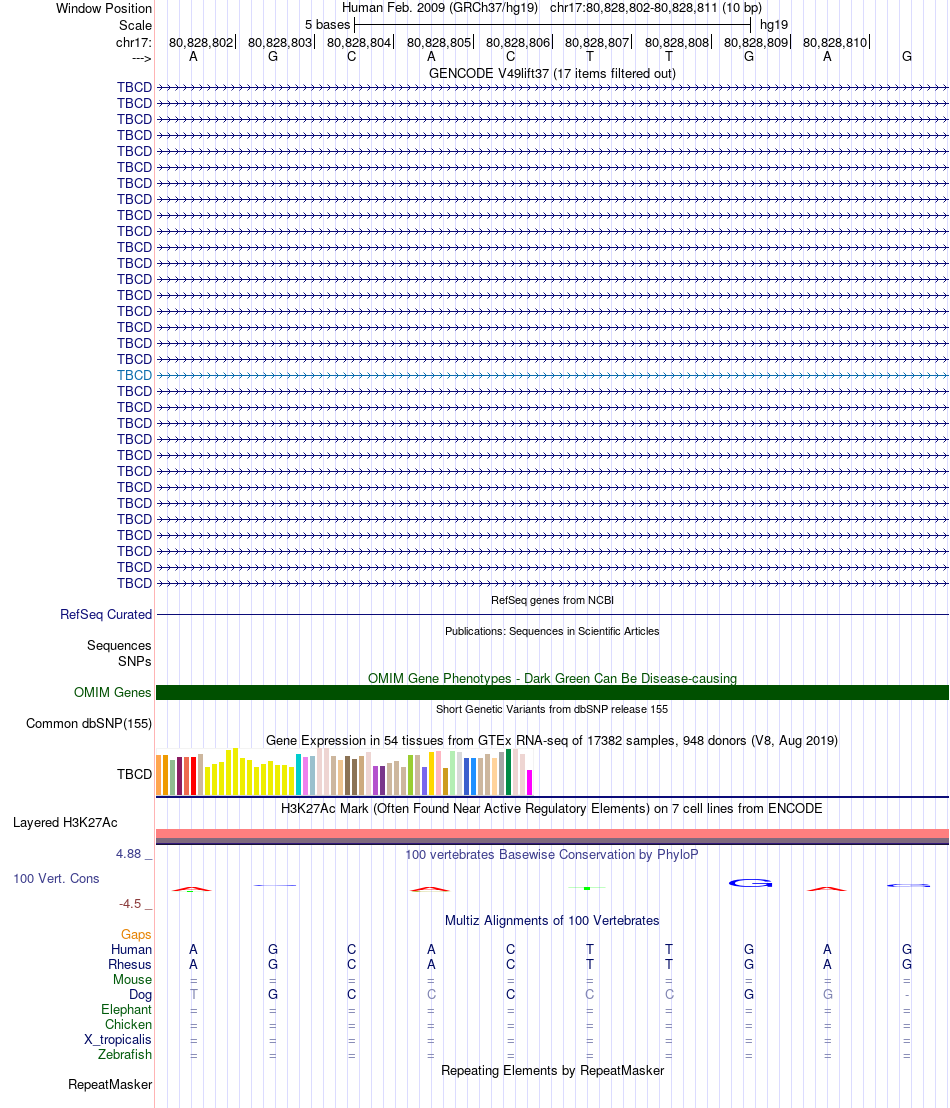This screenshot has width=950, height=1108.
Task: Click the '5 bases' scale bar label
Action: [327, 25]
